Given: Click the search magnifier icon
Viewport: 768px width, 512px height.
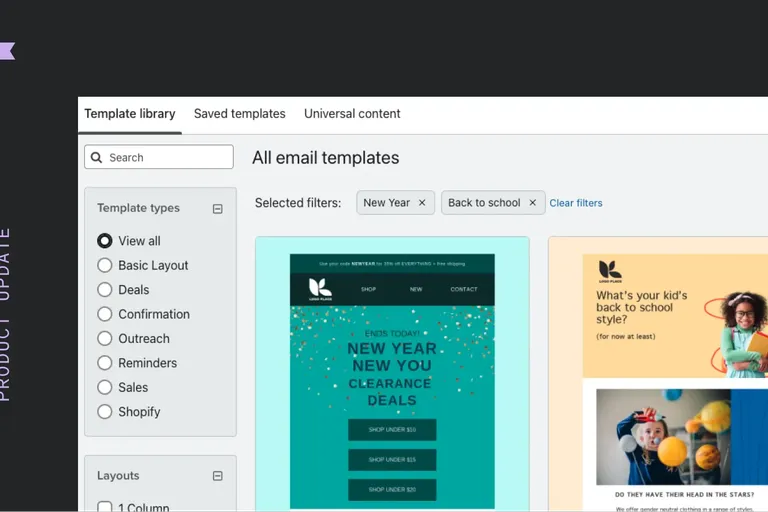Looking at the screenshot, I should [x=96, y=157].
